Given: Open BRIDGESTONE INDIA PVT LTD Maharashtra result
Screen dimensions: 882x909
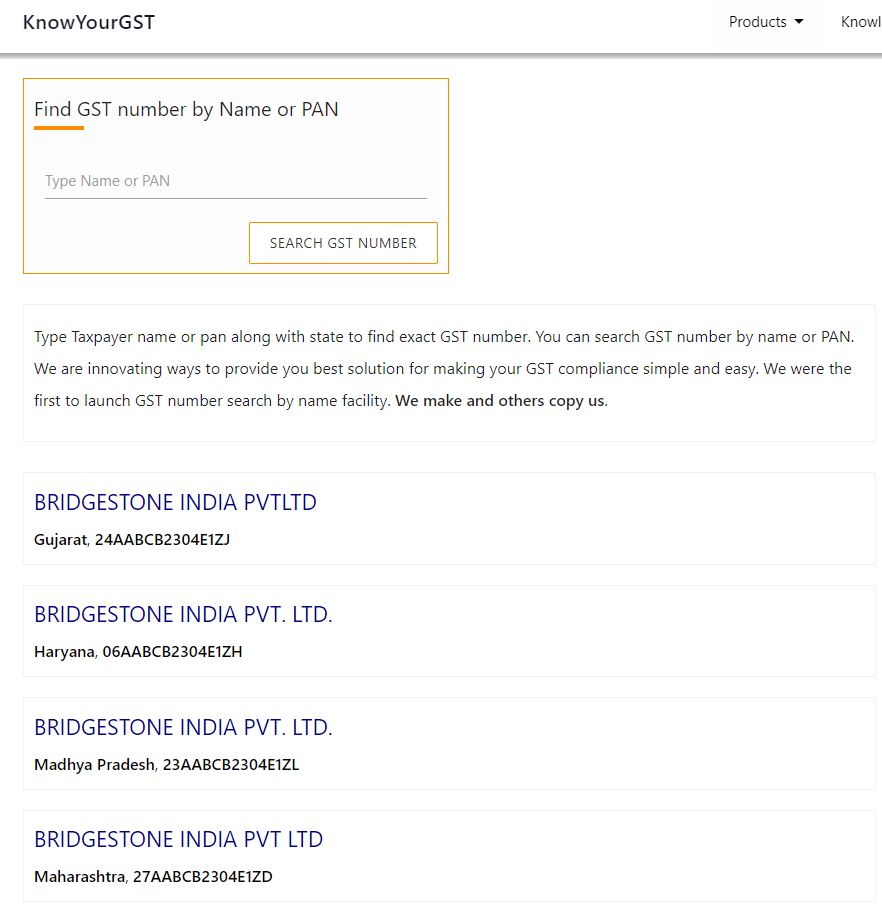Looking at the screenshot, I should point(179,839).
